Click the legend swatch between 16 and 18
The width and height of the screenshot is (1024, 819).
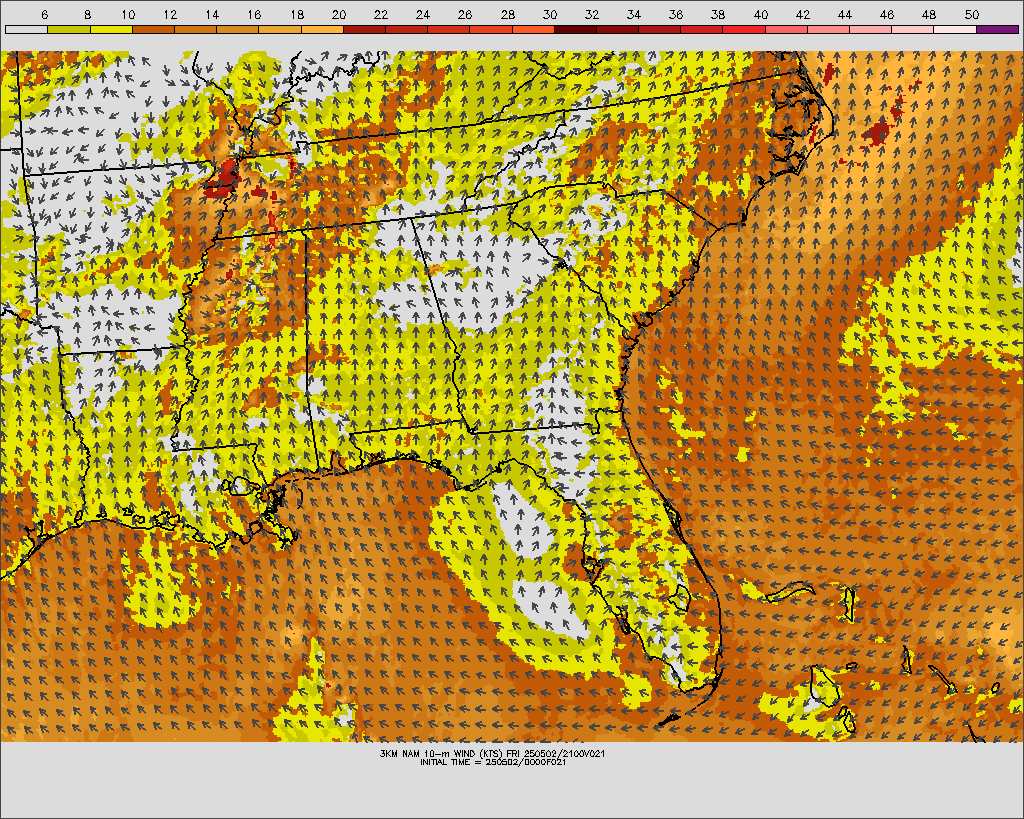point(280,29)
